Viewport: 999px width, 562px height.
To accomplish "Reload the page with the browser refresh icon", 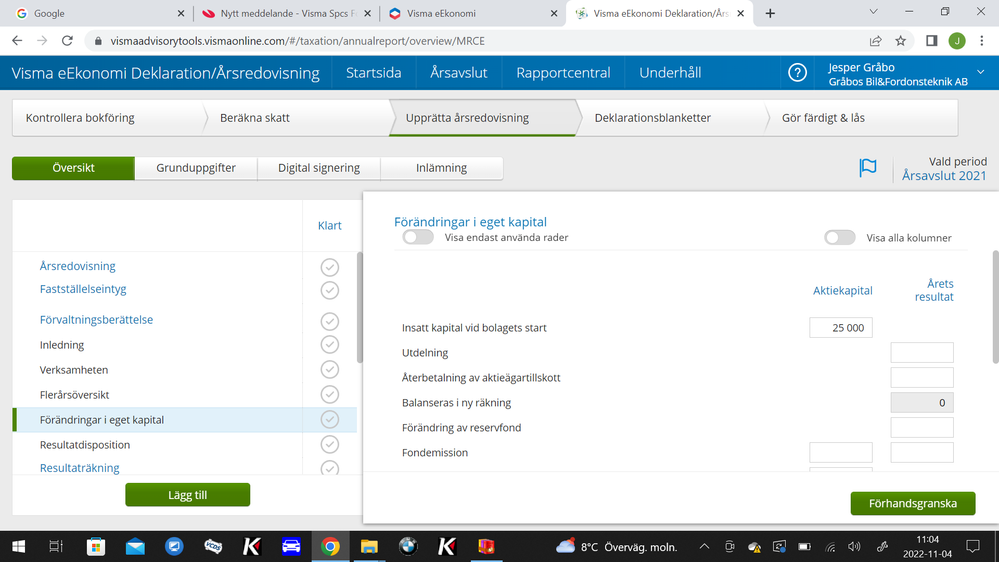I will 67,41.
